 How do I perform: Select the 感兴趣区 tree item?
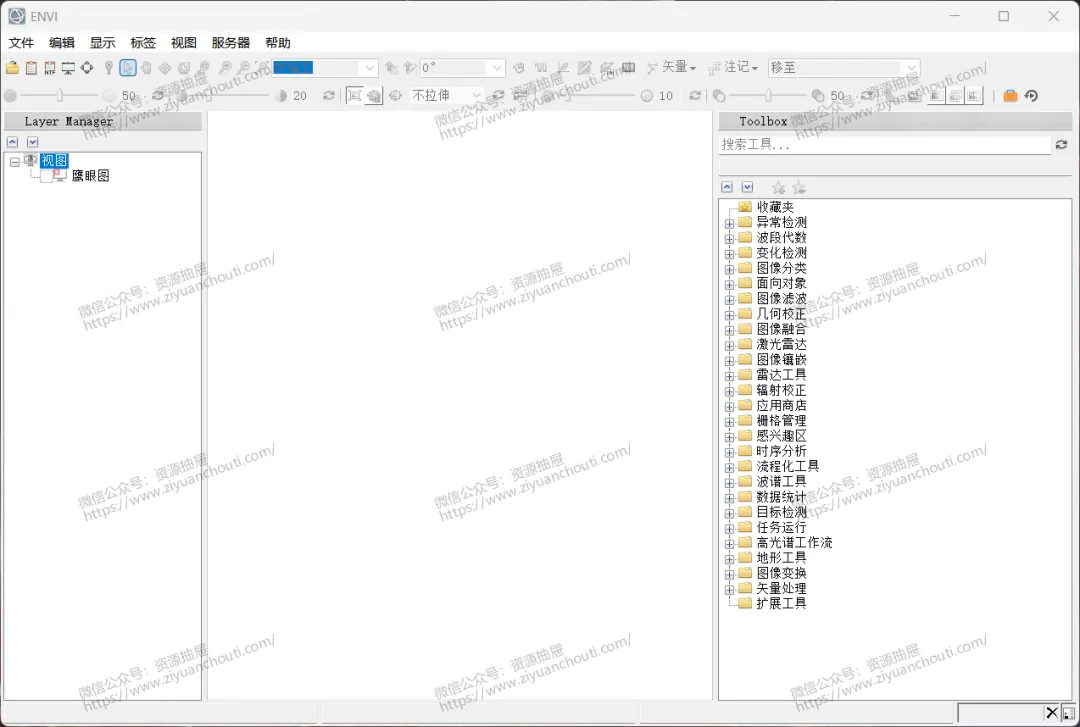pos(781,436)
